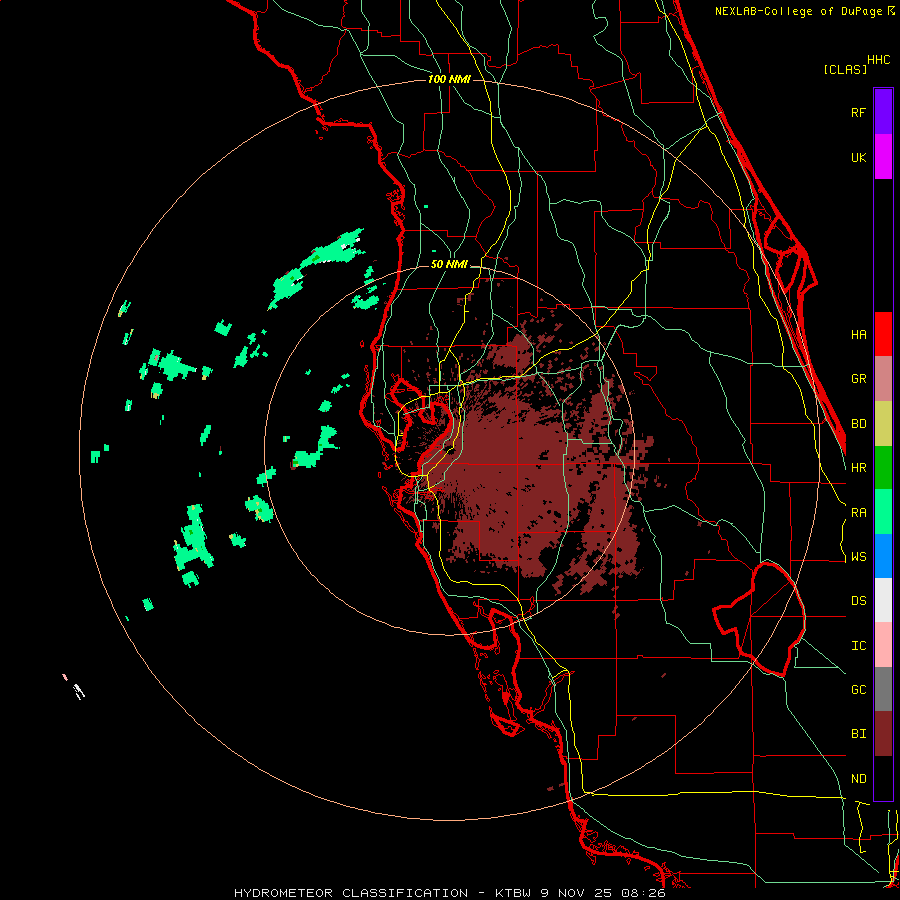Click the 'HA' legend label
900x900 pixels.
click(x=858, y=334)
